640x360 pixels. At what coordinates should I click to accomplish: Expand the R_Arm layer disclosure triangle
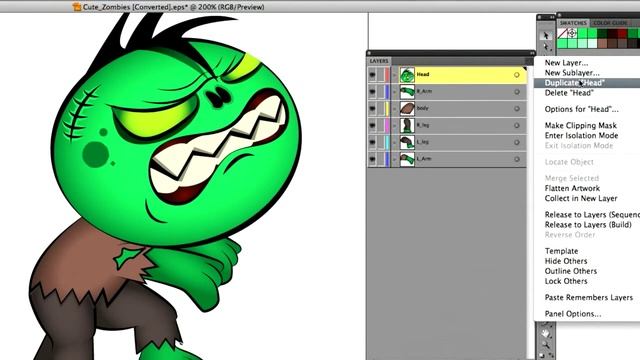pyautogui.click(x=395, y=92)
